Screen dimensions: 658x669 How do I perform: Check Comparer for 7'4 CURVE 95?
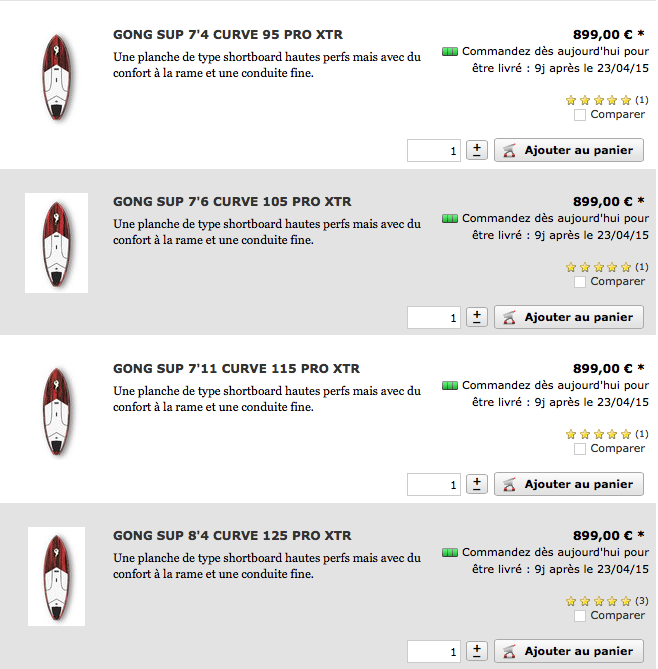point(580,115)
